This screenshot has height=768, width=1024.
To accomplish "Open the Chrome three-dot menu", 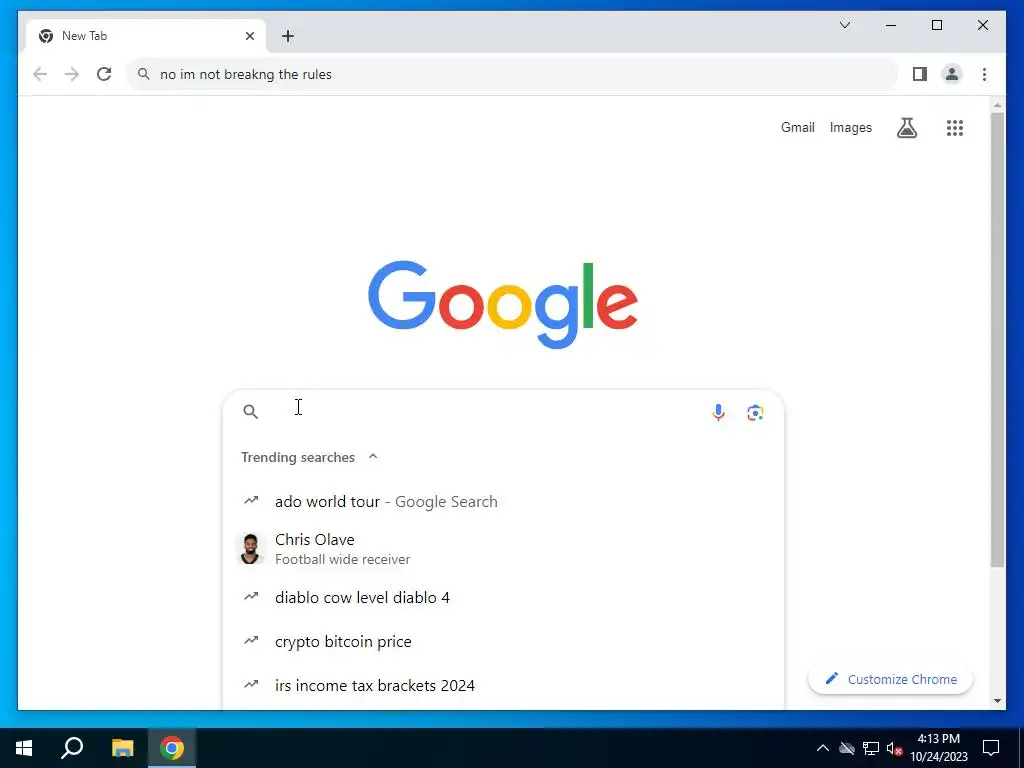I will (984, 74).
